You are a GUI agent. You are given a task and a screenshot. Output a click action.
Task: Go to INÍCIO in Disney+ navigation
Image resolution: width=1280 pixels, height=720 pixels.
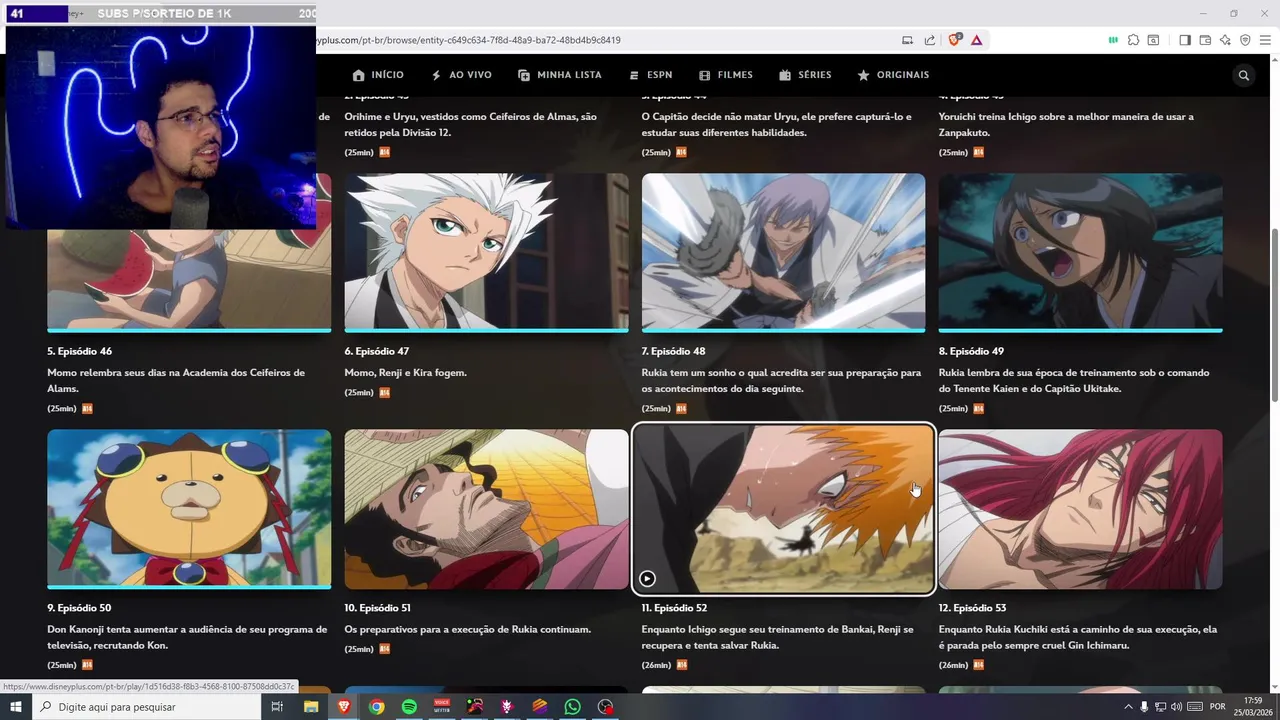tap(378, 75)
